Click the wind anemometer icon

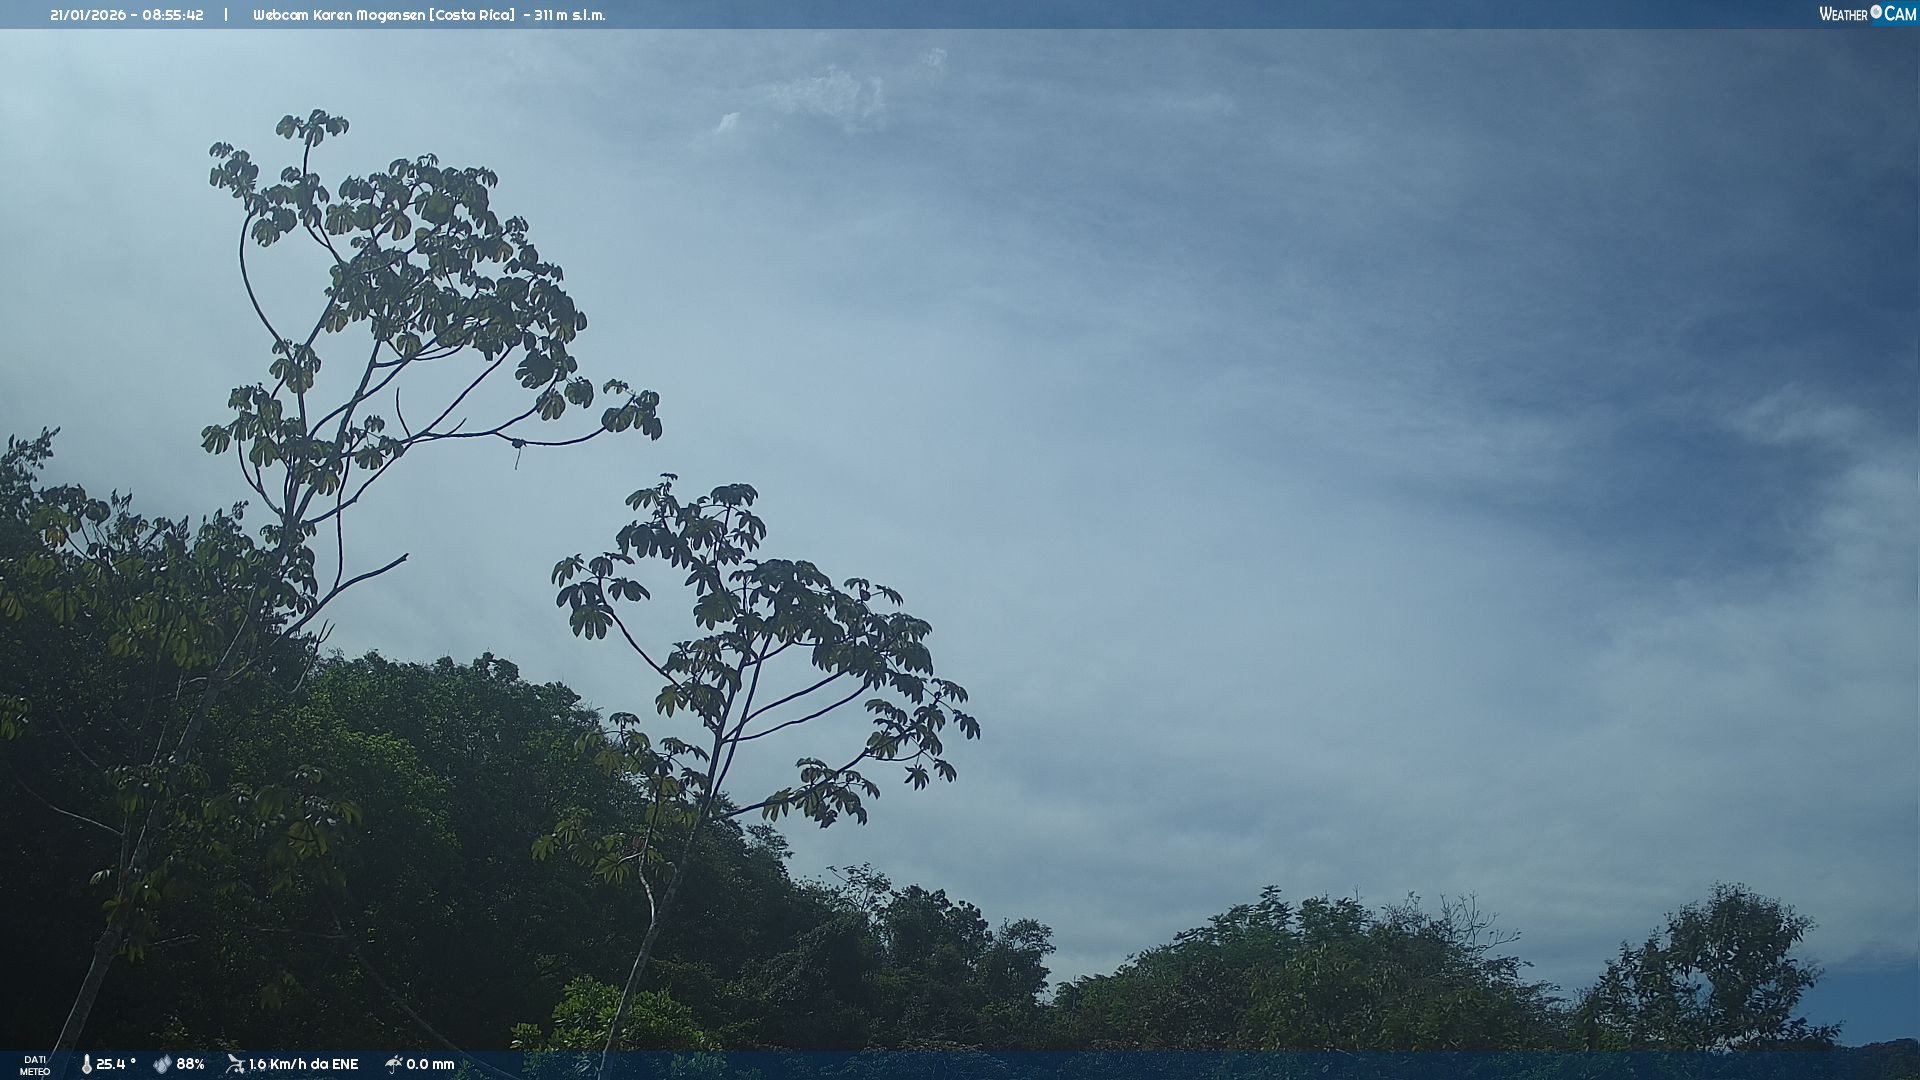point(235,1064)
